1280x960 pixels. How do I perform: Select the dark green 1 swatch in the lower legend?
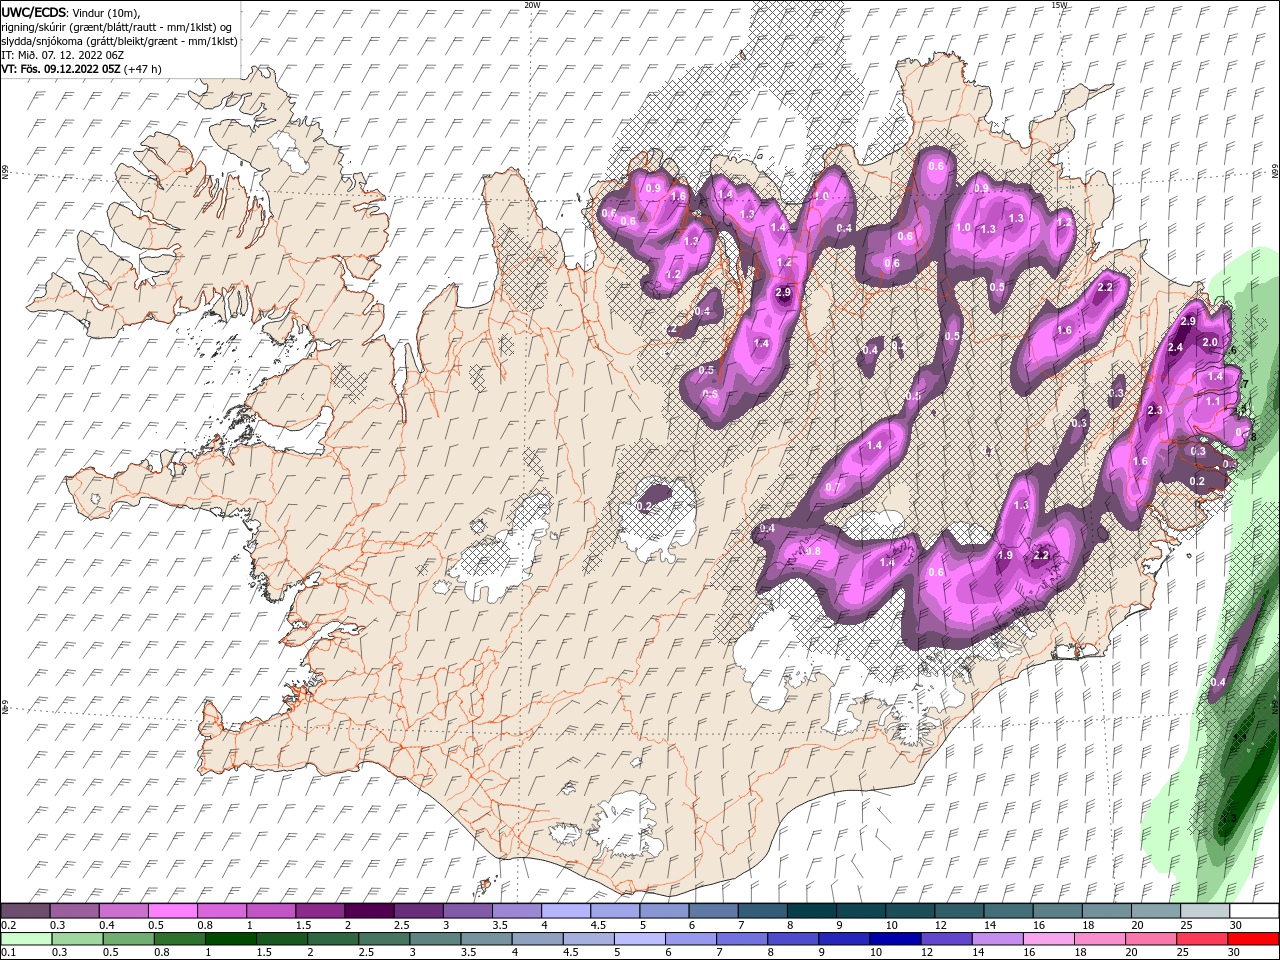pyautogui.click(x=231, y=939)
